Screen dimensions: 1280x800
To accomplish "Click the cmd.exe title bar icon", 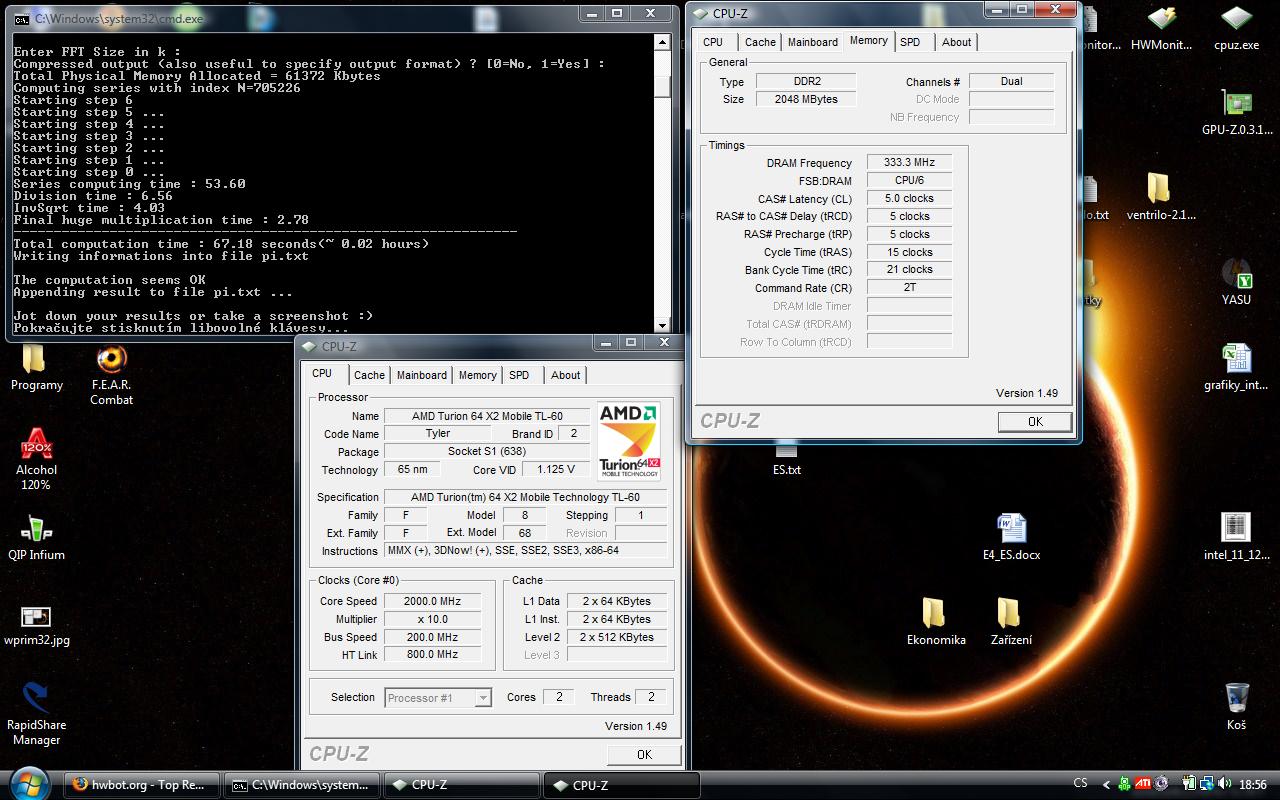I will pyautogui.click(x=24, y=17).
